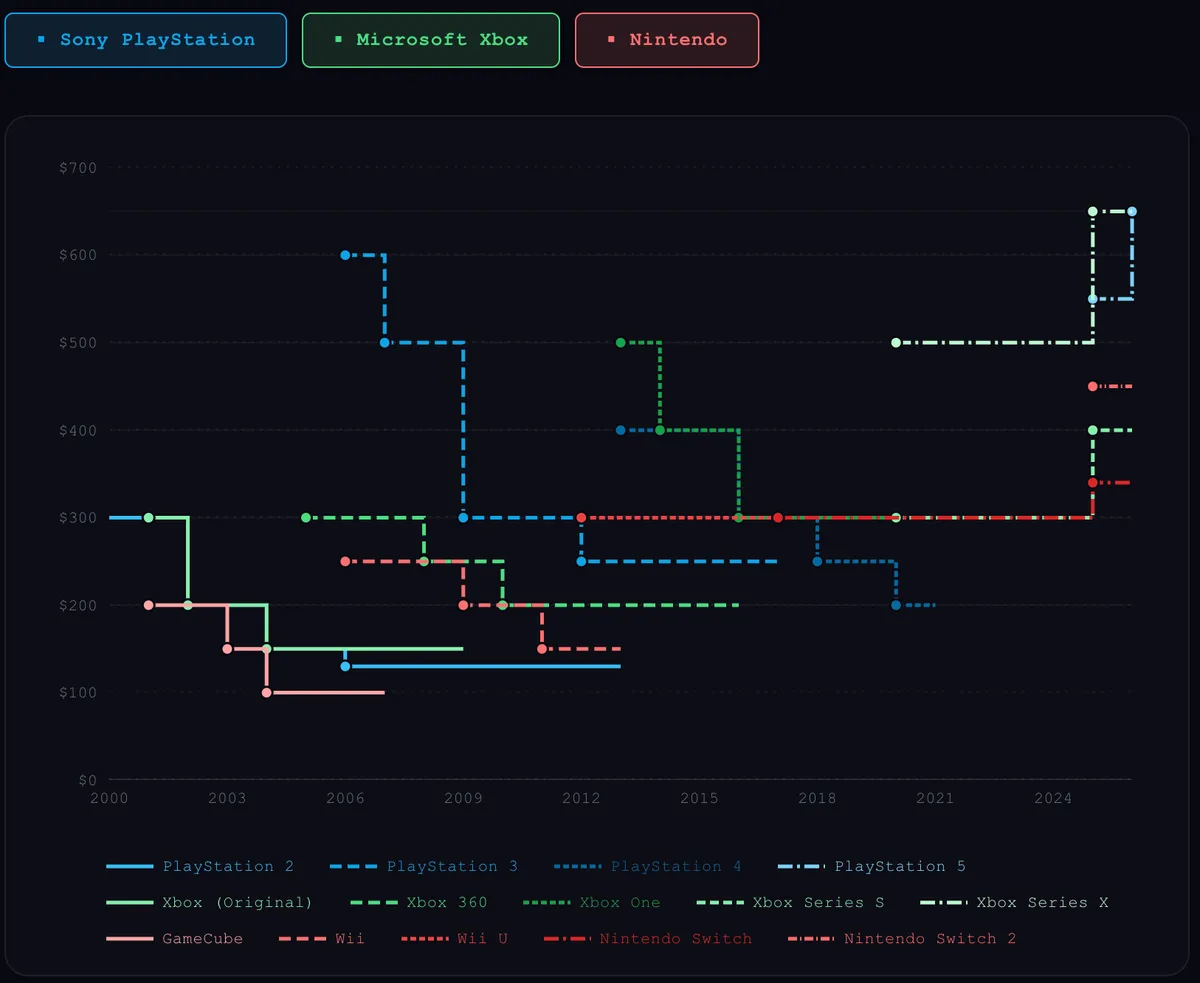Click the $600 y-axis label
1200x983 pixels.
(78, 255)
